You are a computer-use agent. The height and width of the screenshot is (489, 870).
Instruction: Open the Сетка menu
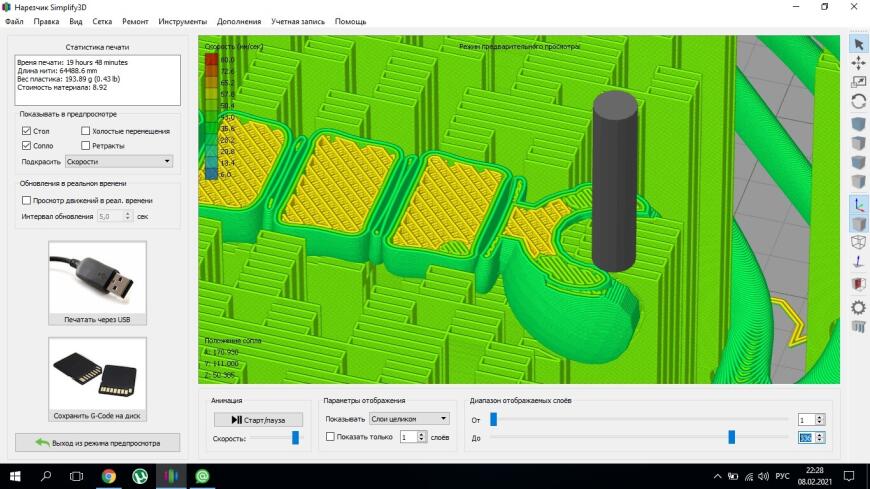pyautogui.click(x=102, y=21)
